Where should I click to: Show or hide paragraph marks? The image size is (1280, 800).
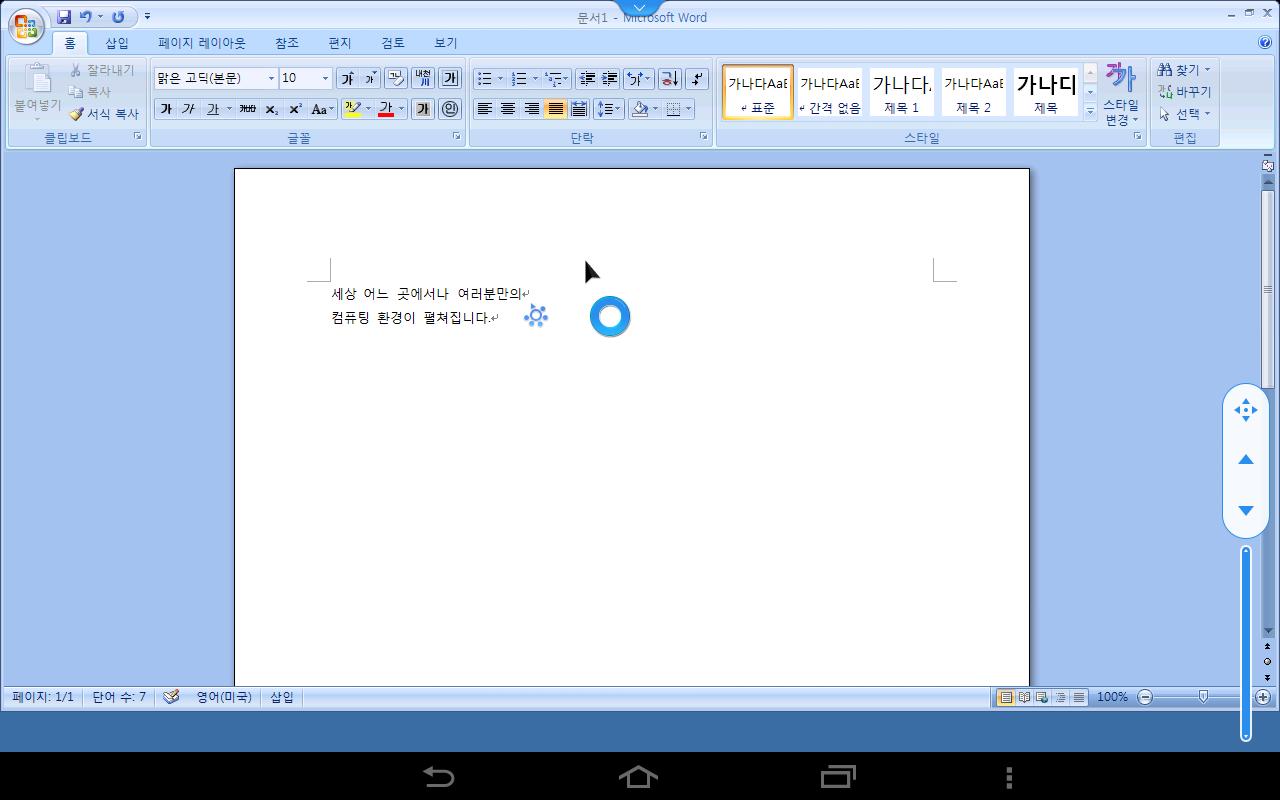point(697,78)
